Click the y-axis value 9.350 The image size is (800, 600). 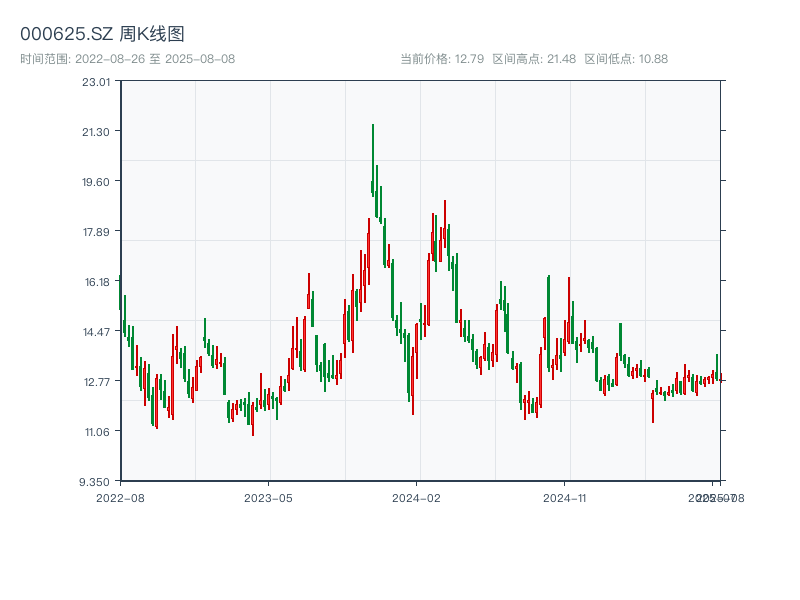[x=94, y=482]
